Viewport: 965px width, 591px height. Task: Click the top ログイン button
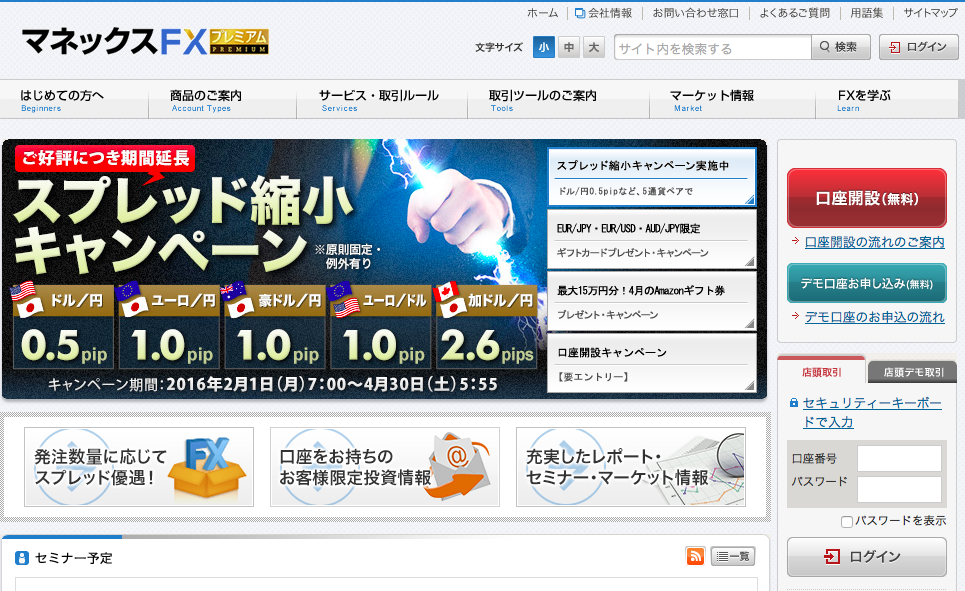pos(919,47)
